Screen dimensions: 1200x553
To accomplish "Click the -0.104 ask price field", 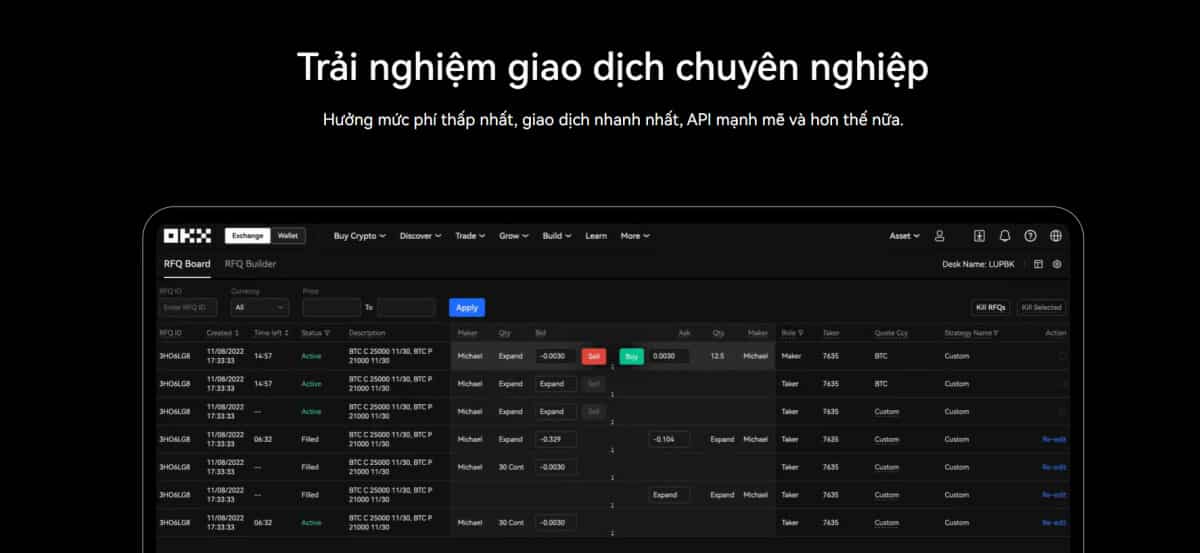I will (668, 439).
